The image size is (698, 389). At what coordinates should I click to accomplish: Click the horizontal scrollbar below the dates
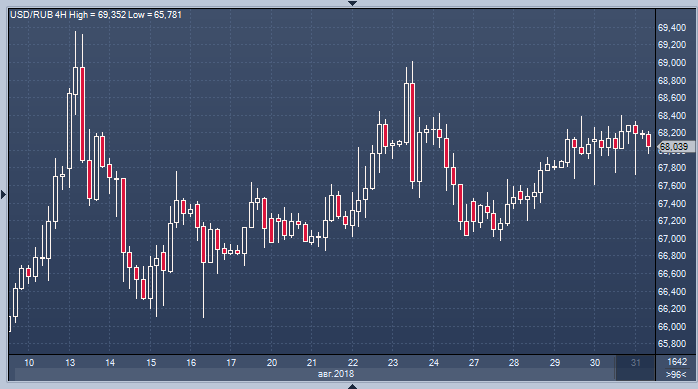(315, 374)
